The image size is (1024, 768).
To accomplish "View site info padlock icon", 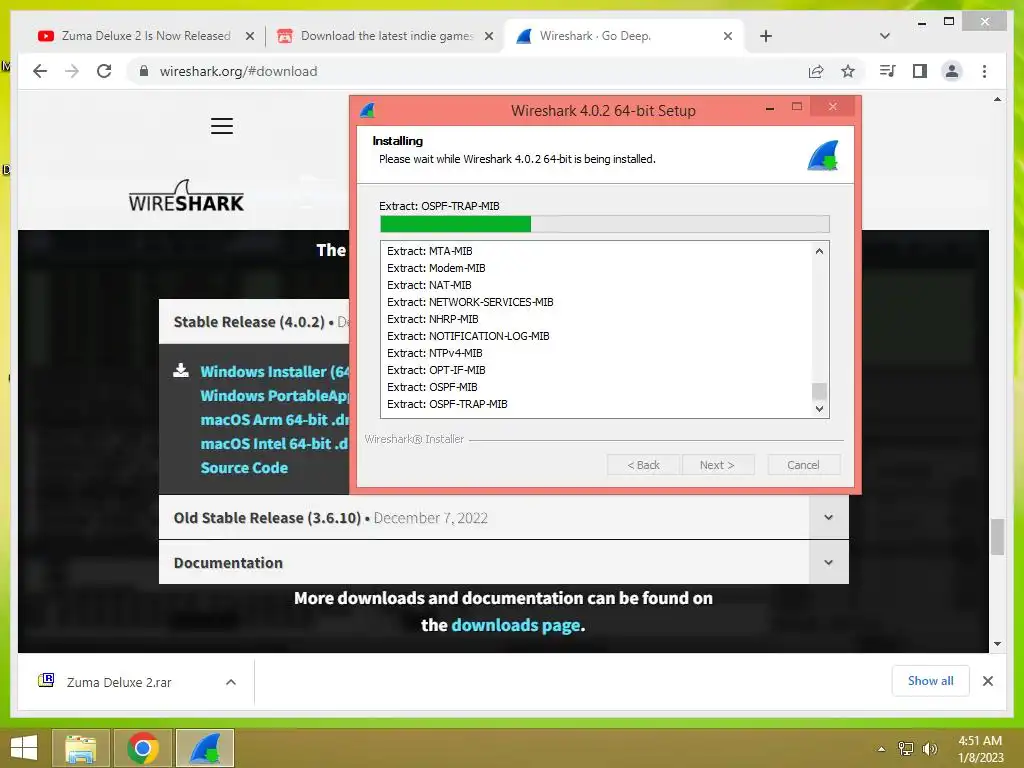I will tap(144, 71).
